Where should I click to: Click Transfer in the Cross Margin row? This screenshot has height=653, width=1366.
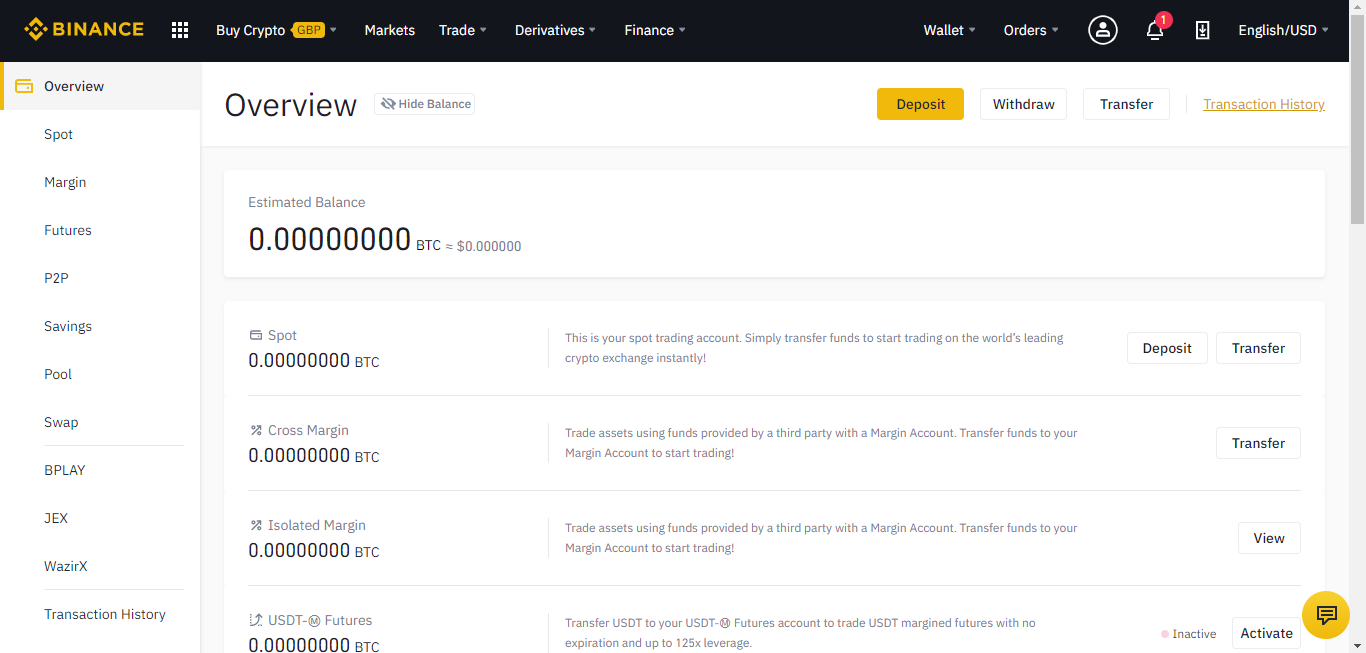1258,443
